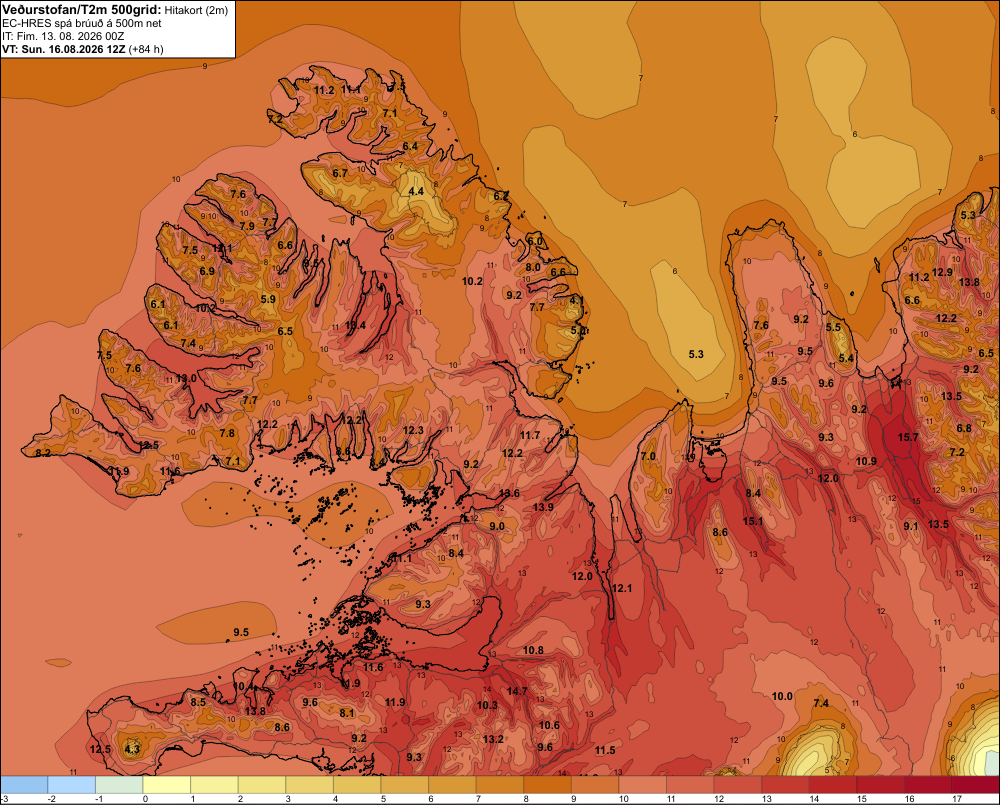Click the 13.9 temperature value on map
The height and width of the screenshot is (805, 1000).
543,507
